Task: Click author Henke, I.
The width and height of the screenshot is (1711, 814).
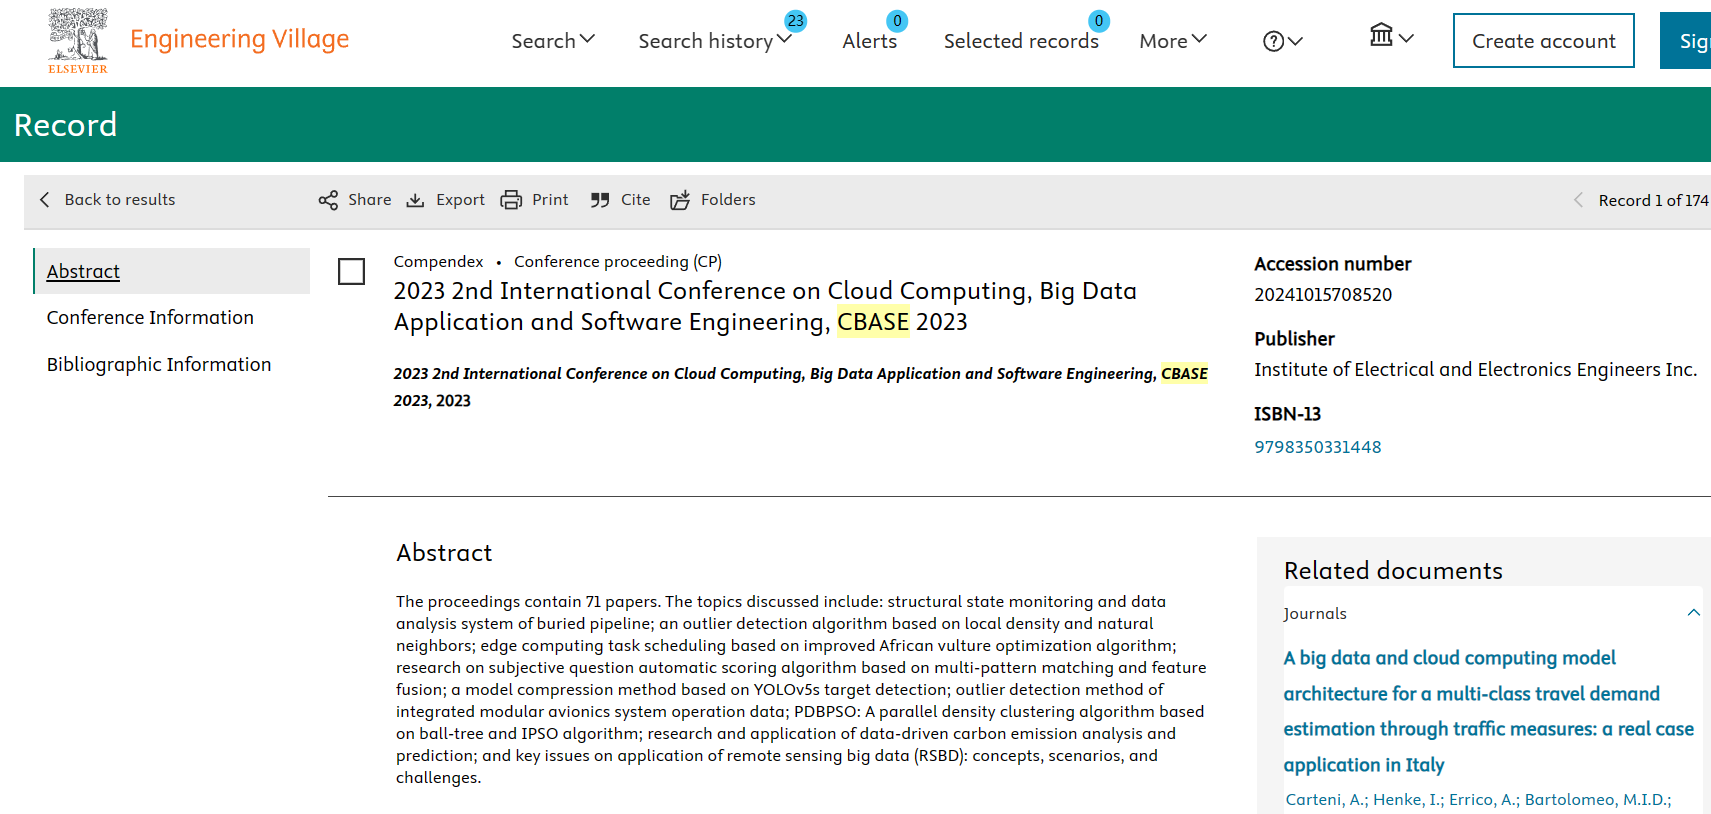Action: [x=1408, y=800]
